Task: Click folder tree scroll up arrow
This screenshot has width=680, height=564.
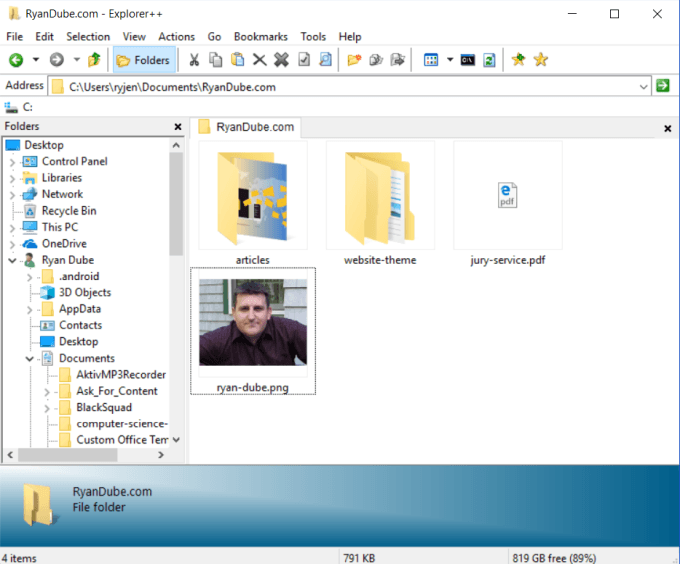Action: click(176, 145)
